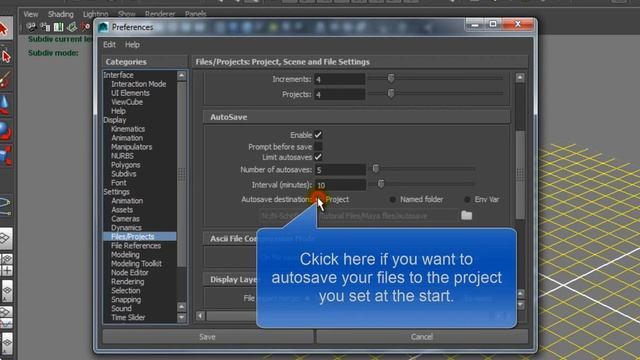
Task: Click the Cancel button
Action: (422, 337)
